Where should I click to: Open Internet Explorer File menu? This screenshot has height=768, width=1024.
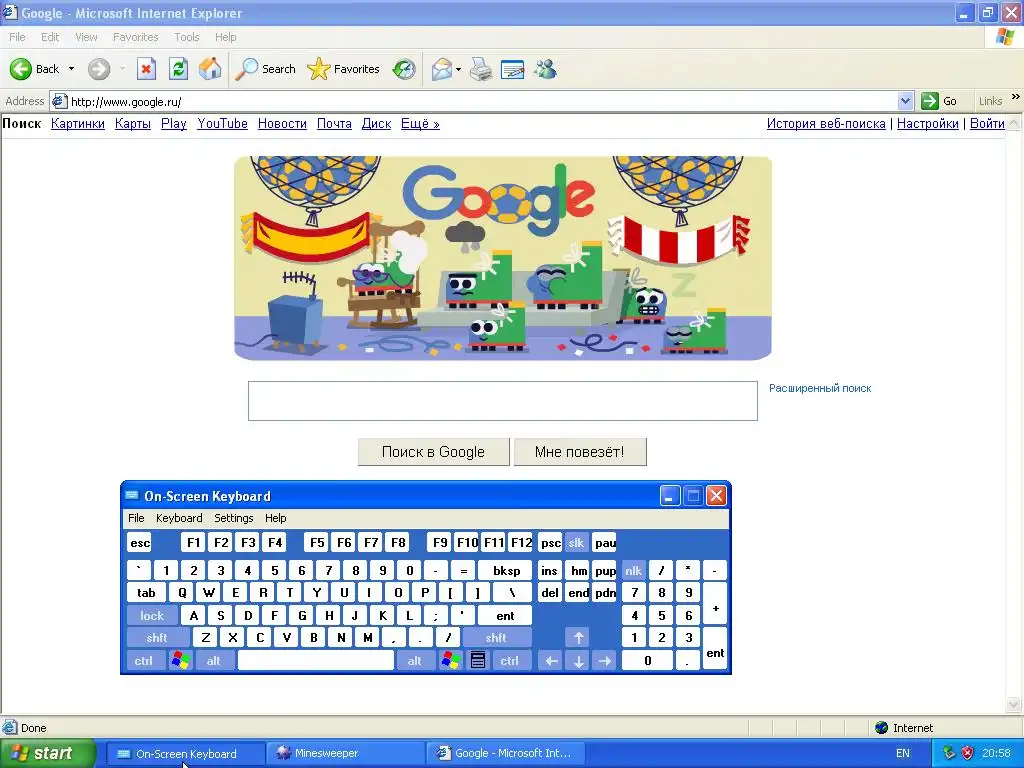click(17, 37)
